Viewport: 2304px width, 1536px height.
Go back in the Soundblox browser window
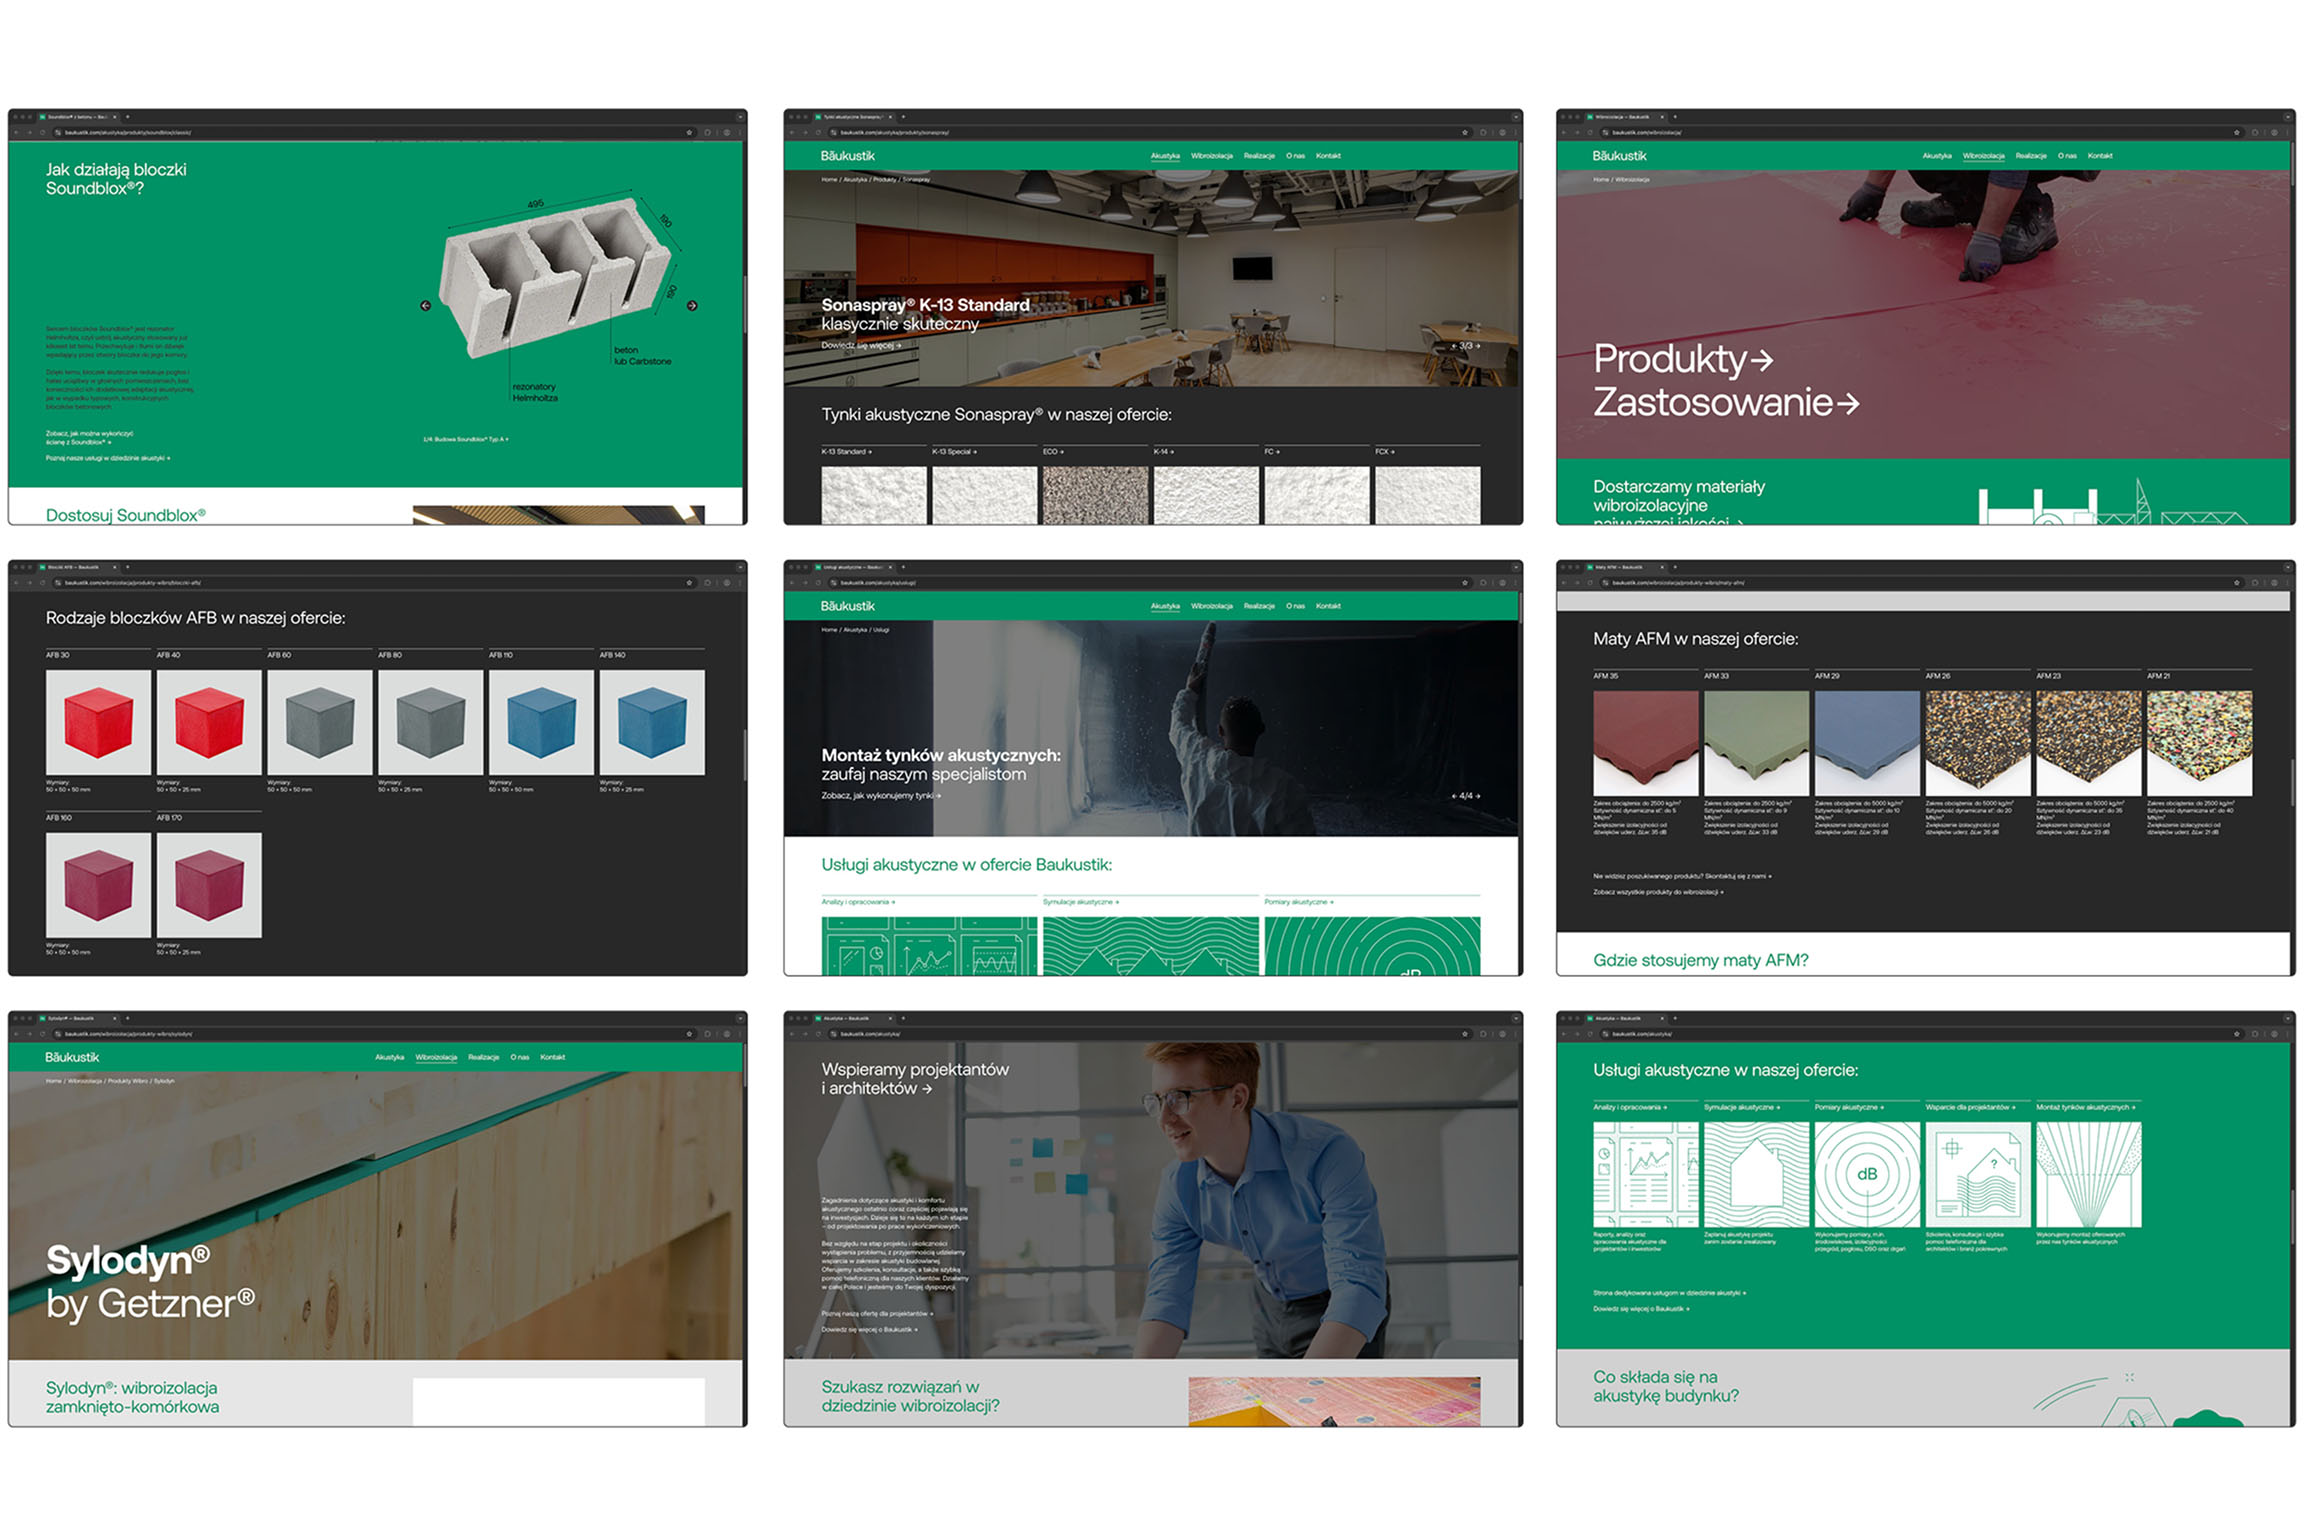17,132
